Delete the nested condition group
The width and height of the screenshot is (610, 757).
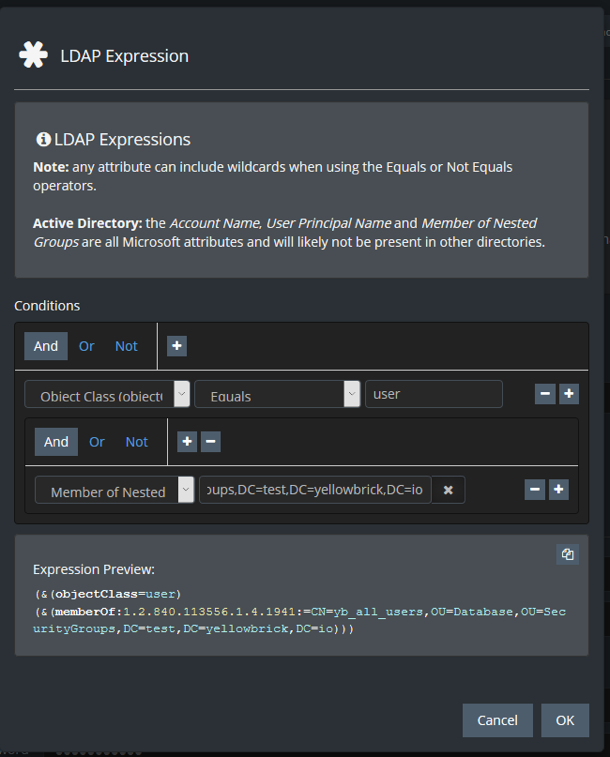point(211,441)
